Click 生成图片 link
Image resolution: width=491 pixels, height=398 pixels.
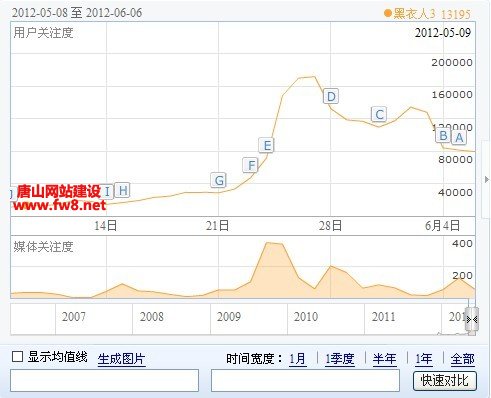122,359
